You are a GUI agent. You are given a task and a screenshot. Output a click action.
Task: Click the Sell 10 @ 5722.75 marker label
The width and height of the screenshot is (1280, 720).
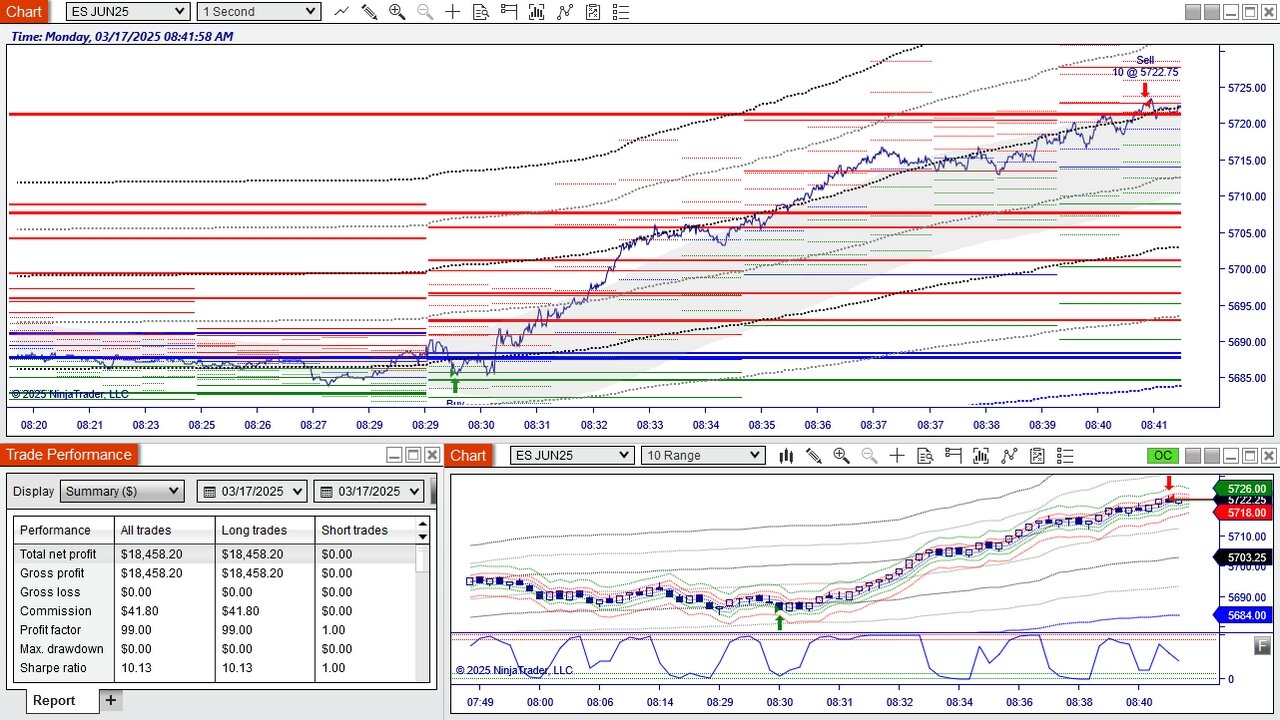(x=1145, y=66)
